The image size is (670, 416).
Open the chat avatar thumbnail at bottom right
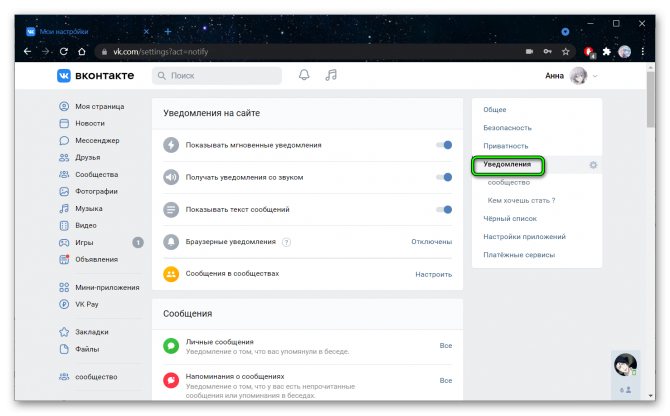click(x=625, y=365)
